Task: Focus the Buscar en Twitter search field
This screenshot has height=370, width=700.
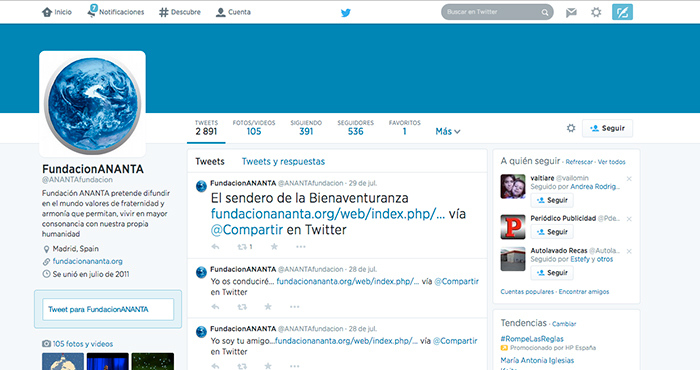Action: click(497, 12)
